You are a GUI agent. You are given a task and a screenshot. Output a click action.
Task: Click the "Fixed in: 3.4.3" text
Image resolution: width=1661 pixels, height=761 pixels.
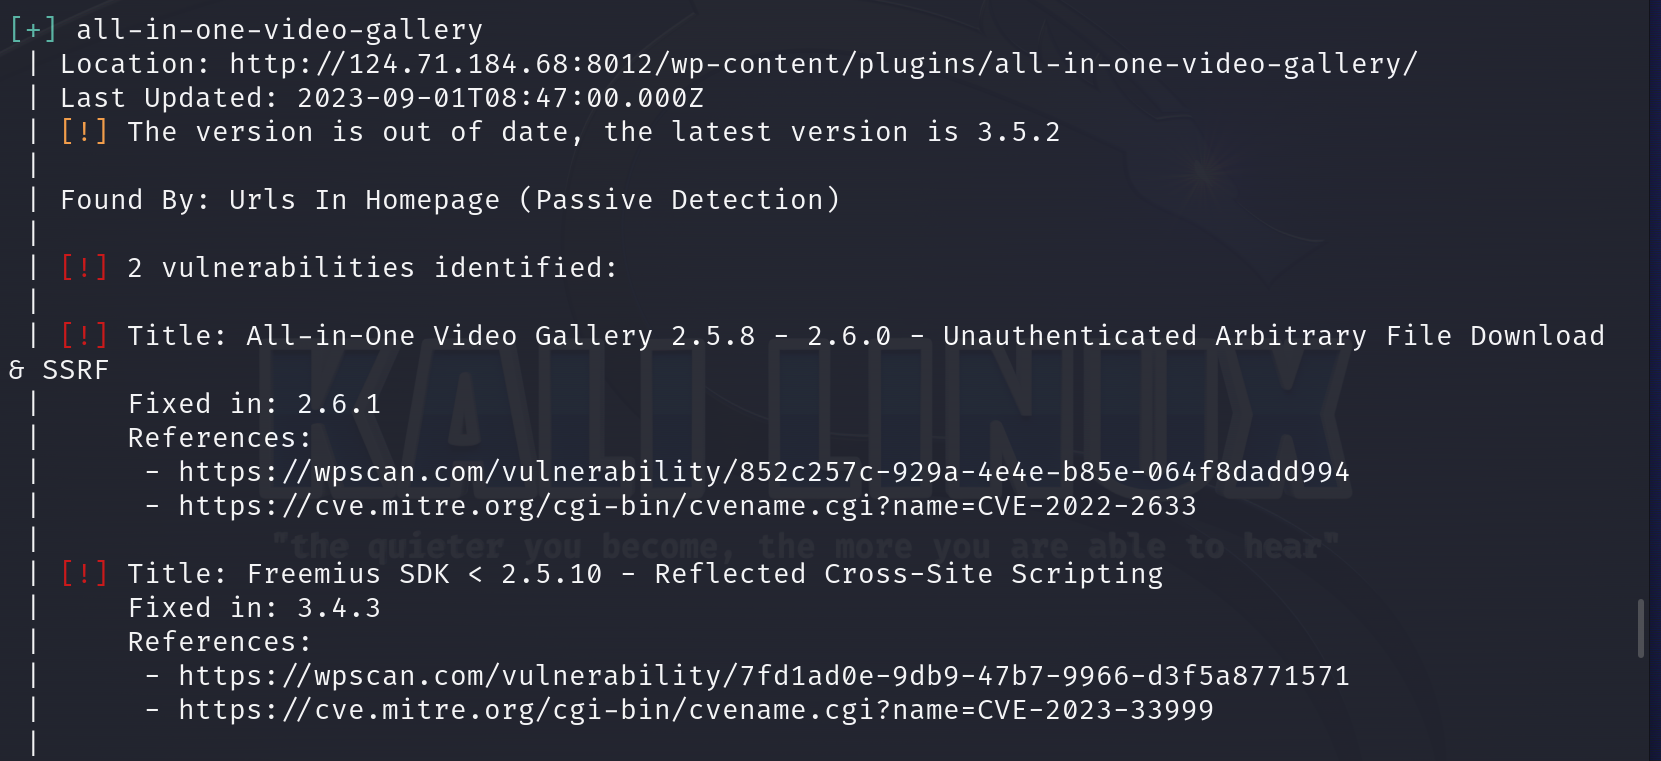[x=254, y=608]
